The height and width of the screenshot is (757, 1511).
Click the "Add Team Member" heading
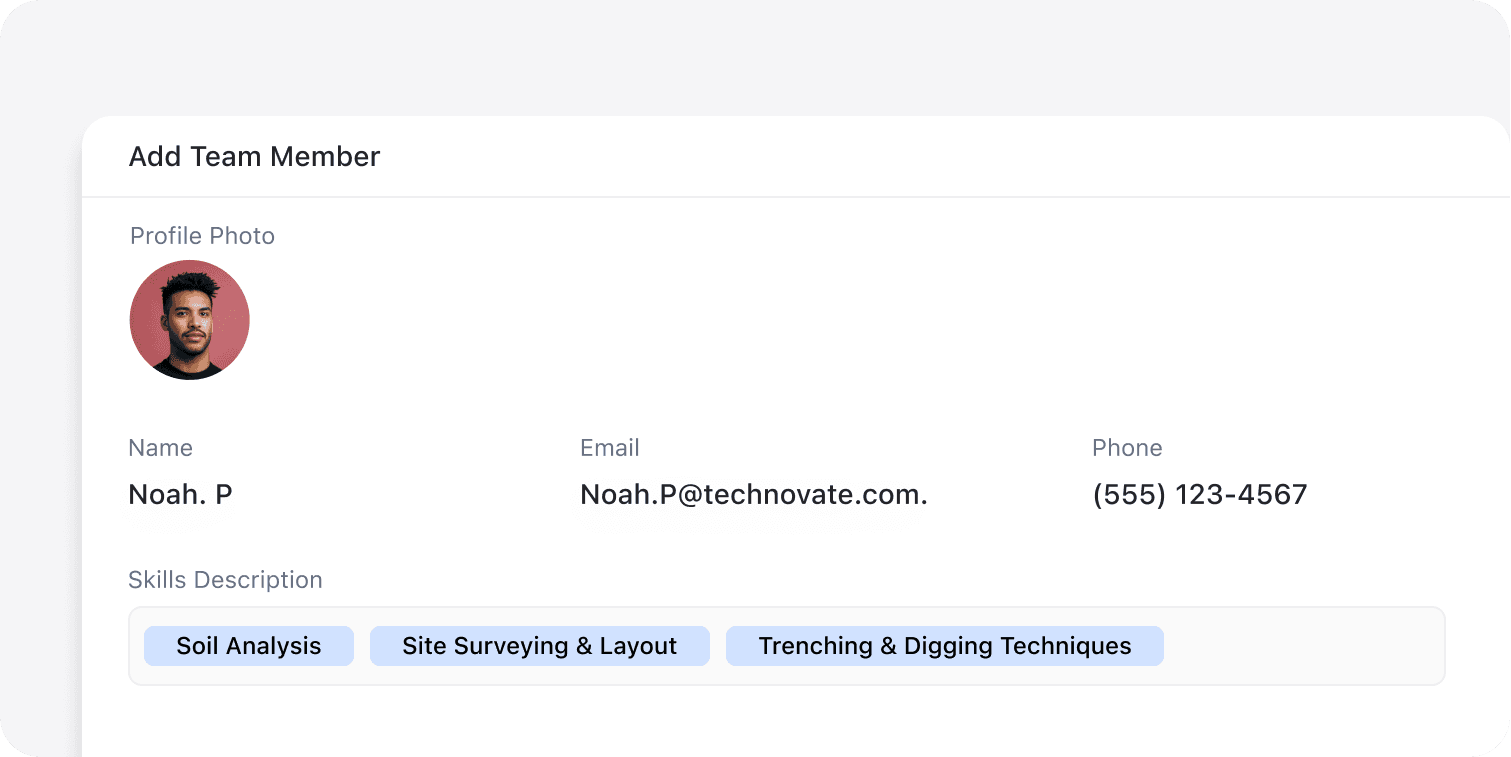(x=254, y=157)
